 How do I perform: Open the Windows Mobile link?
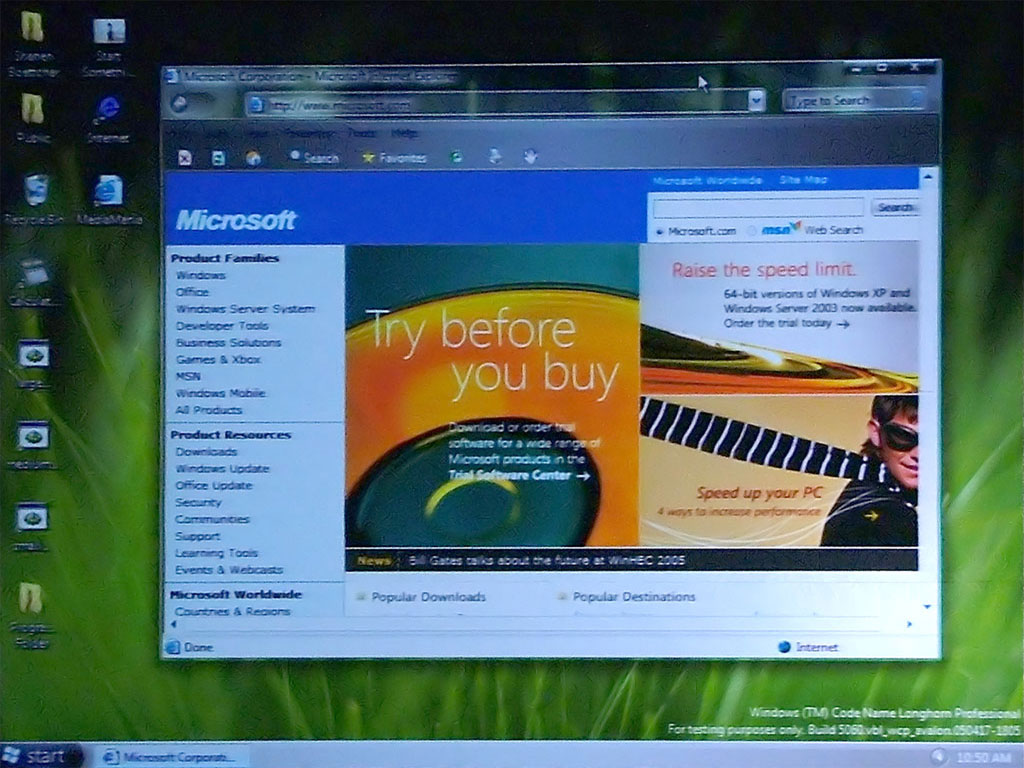(220, 393)
